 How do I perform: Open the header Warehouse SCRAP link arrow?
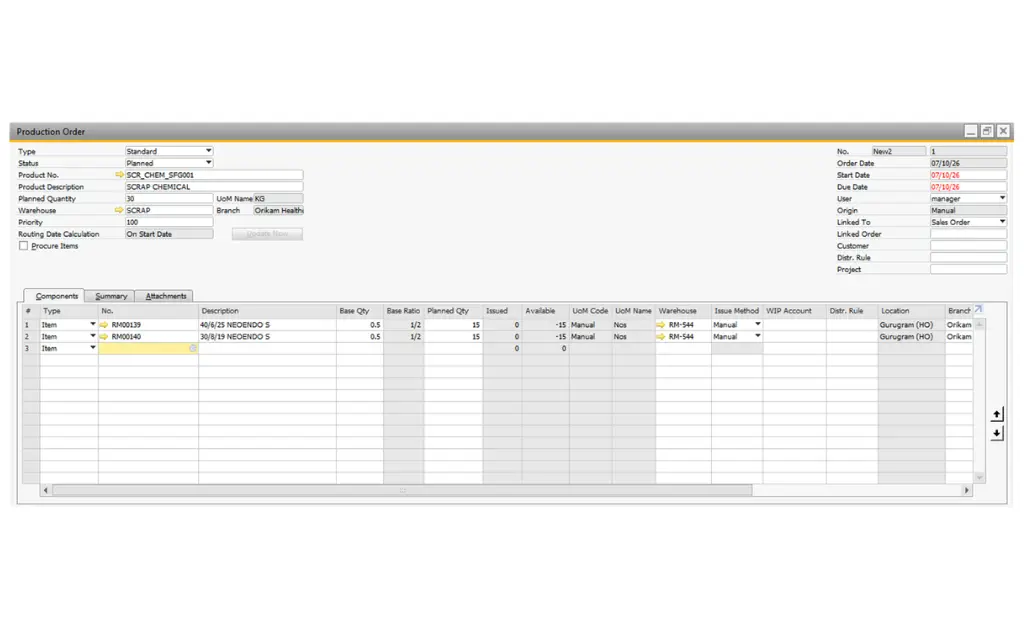119,210
